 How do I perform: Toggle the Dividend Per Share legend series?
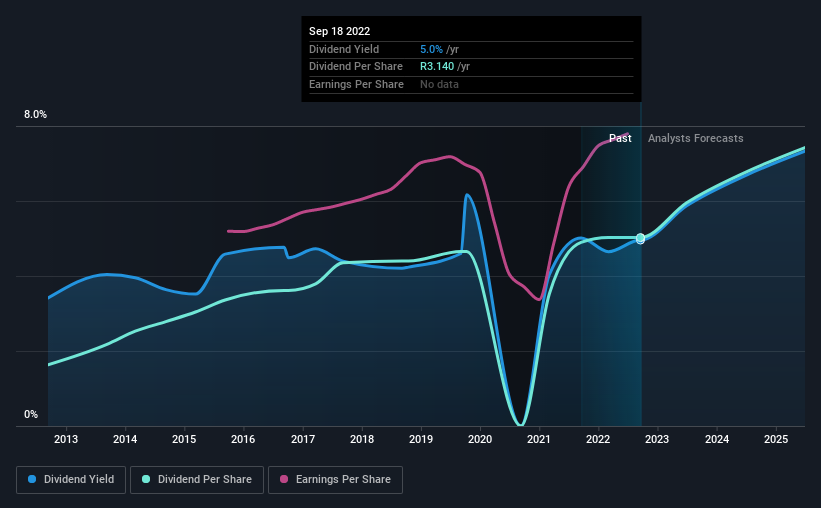[197, 480]
